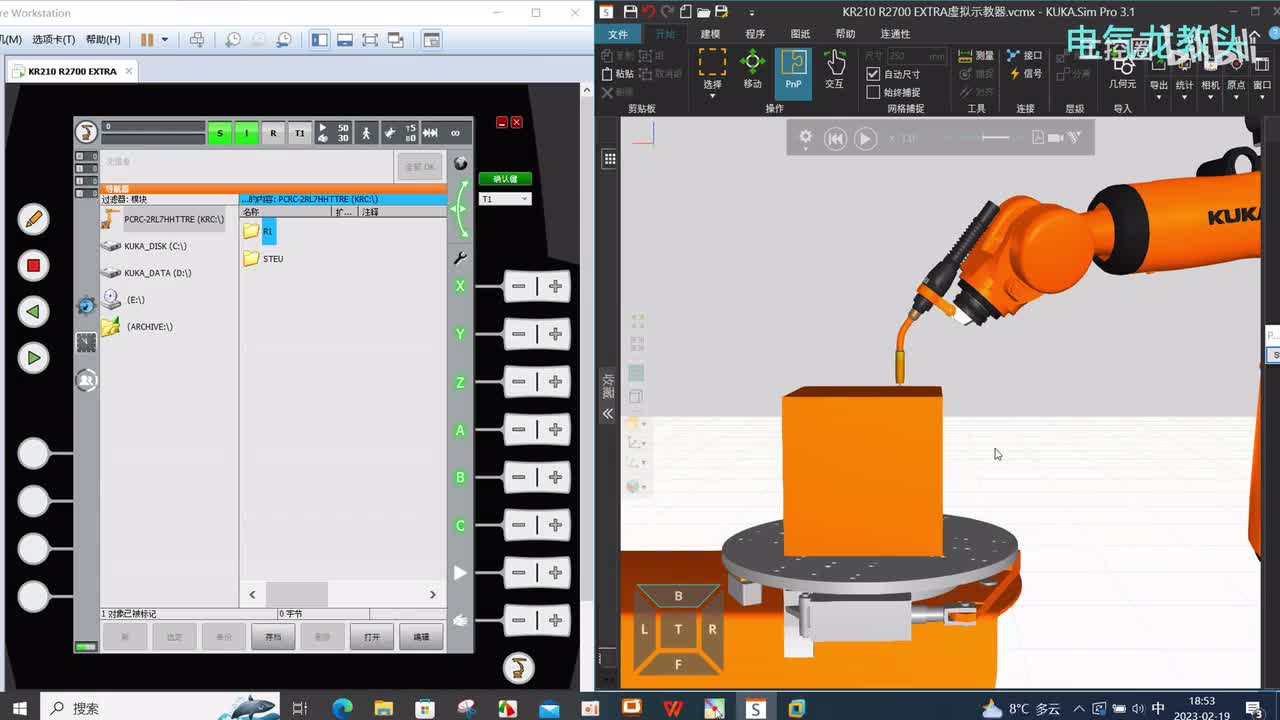The image size is (1280, 720).
Task: Open the 文件 (File) tab
Action: (618, 34)
